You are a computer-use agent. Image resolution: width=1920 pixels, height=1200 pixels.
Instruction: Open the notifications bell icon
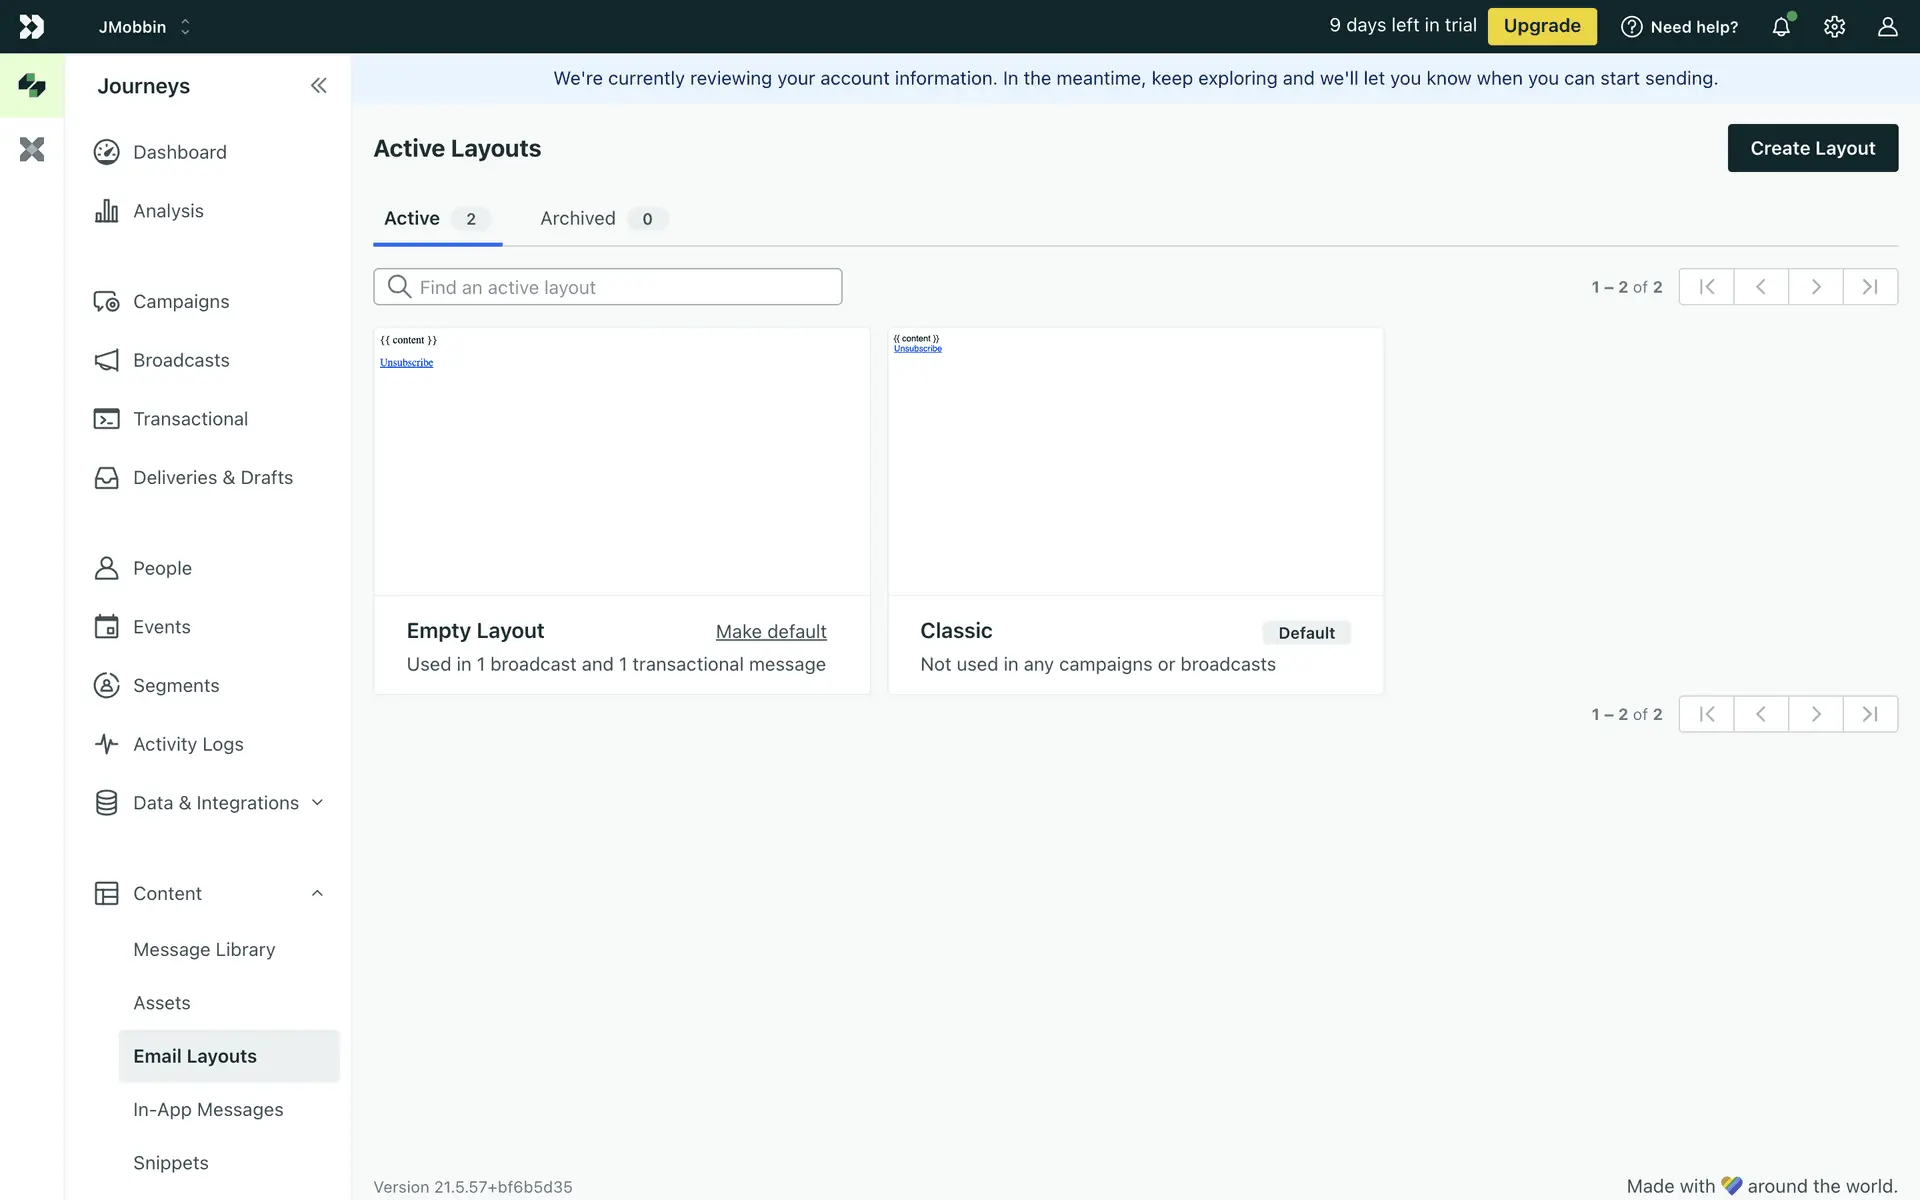click(x=1781, y=27)
